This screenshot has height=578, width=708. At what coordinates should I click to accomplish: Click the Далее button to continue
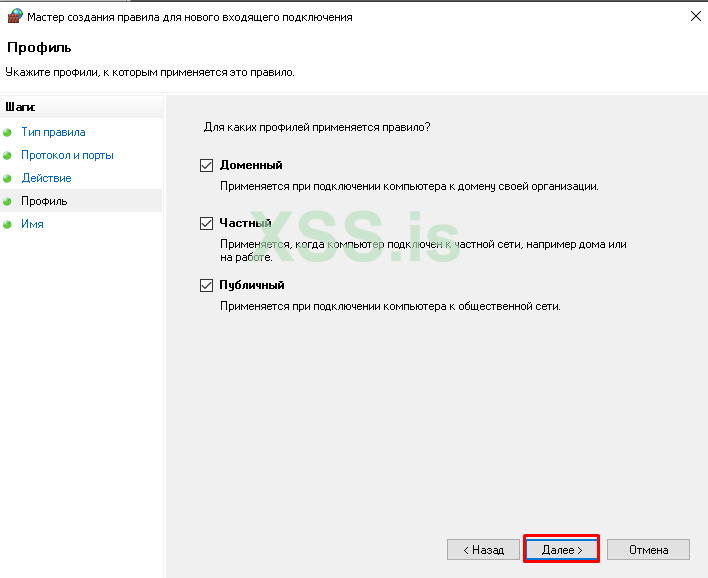coord(561,549)
